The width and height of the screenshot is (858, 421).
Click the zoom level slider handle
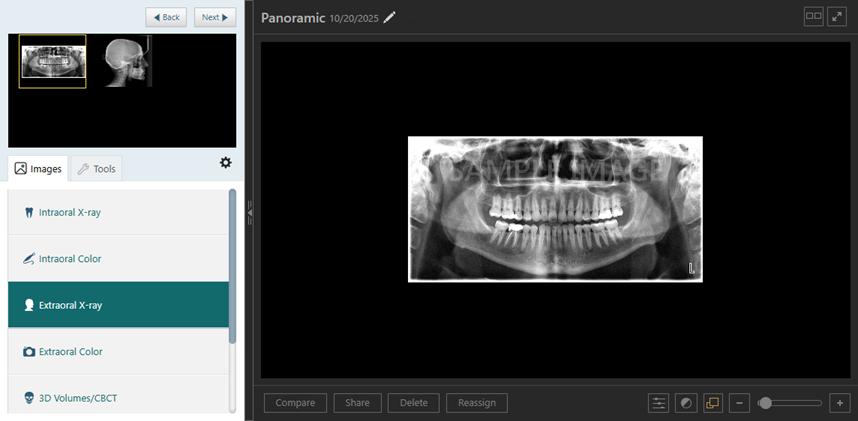(765, 403)
